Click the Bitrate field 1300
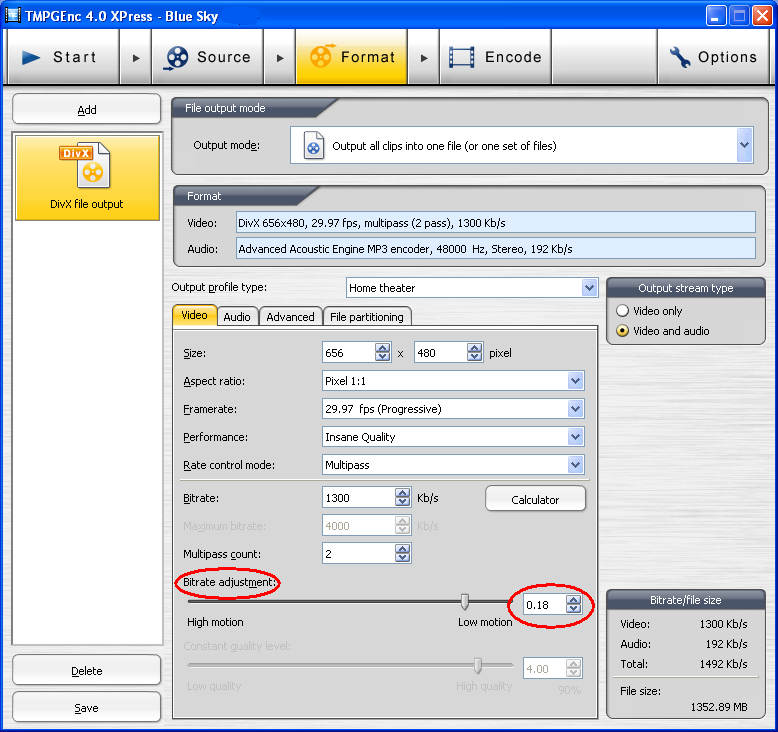The image size is (778, 732). (359, 498)
